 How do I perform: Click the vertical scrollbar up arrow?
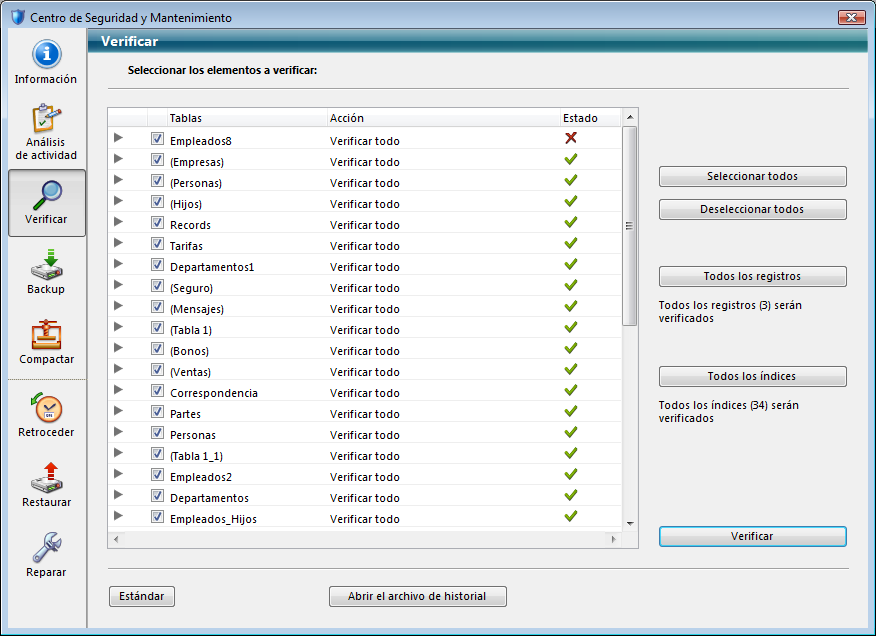pos(630,117)
